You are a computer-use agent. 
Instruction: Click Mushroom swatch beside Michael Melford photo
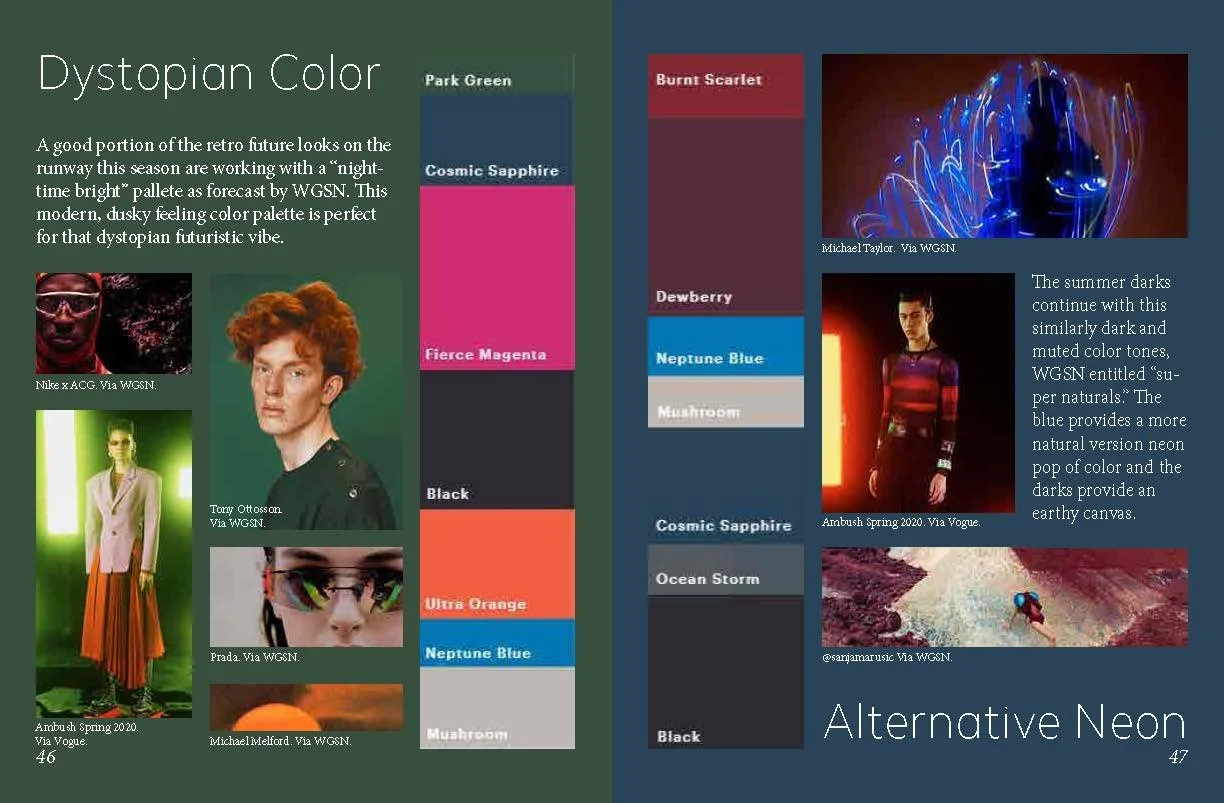coord(497,708)
